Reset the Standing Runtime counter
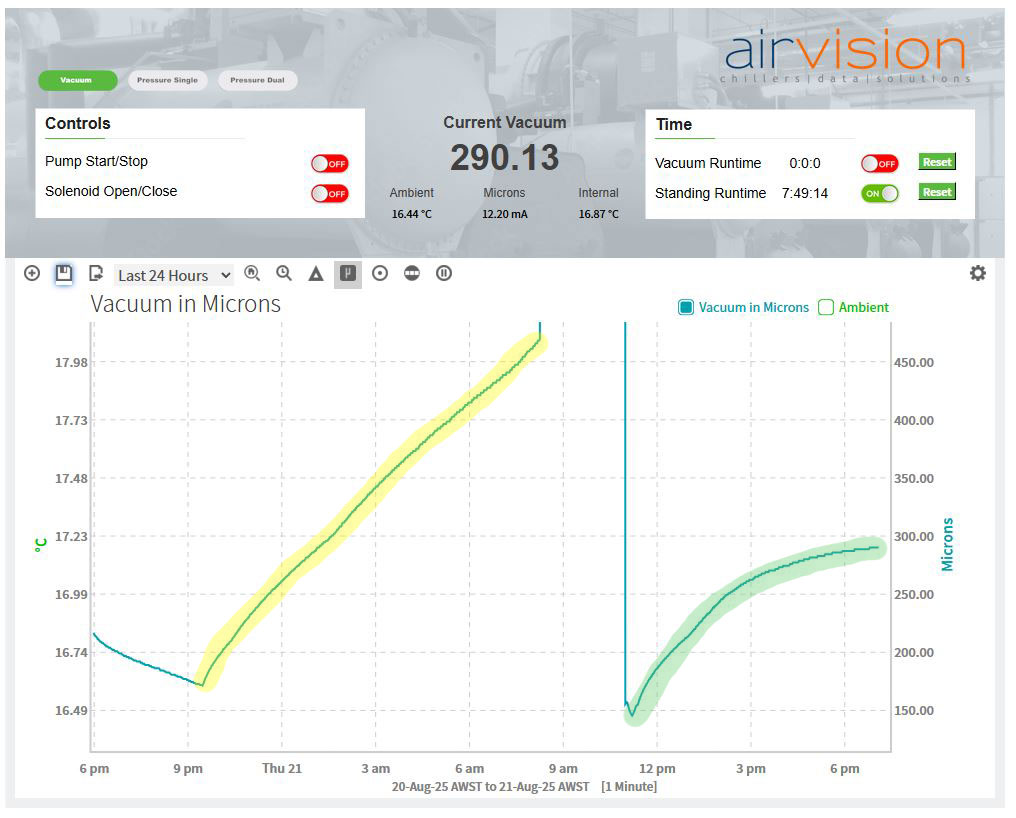 (937, 192)
